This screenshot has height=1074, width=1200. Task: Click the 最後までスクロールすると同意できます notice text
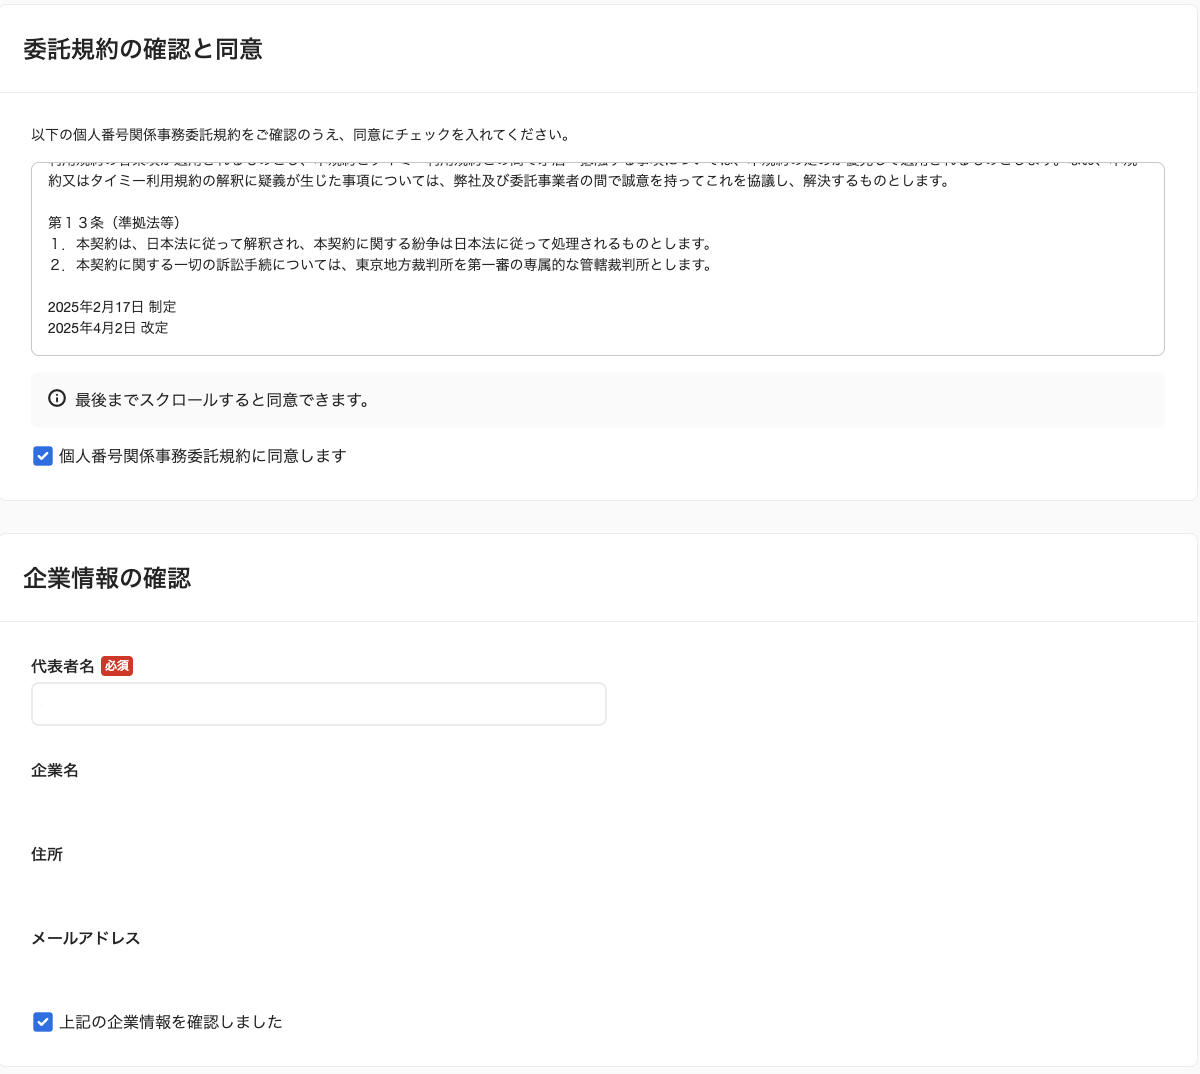(x=225, y=400)
